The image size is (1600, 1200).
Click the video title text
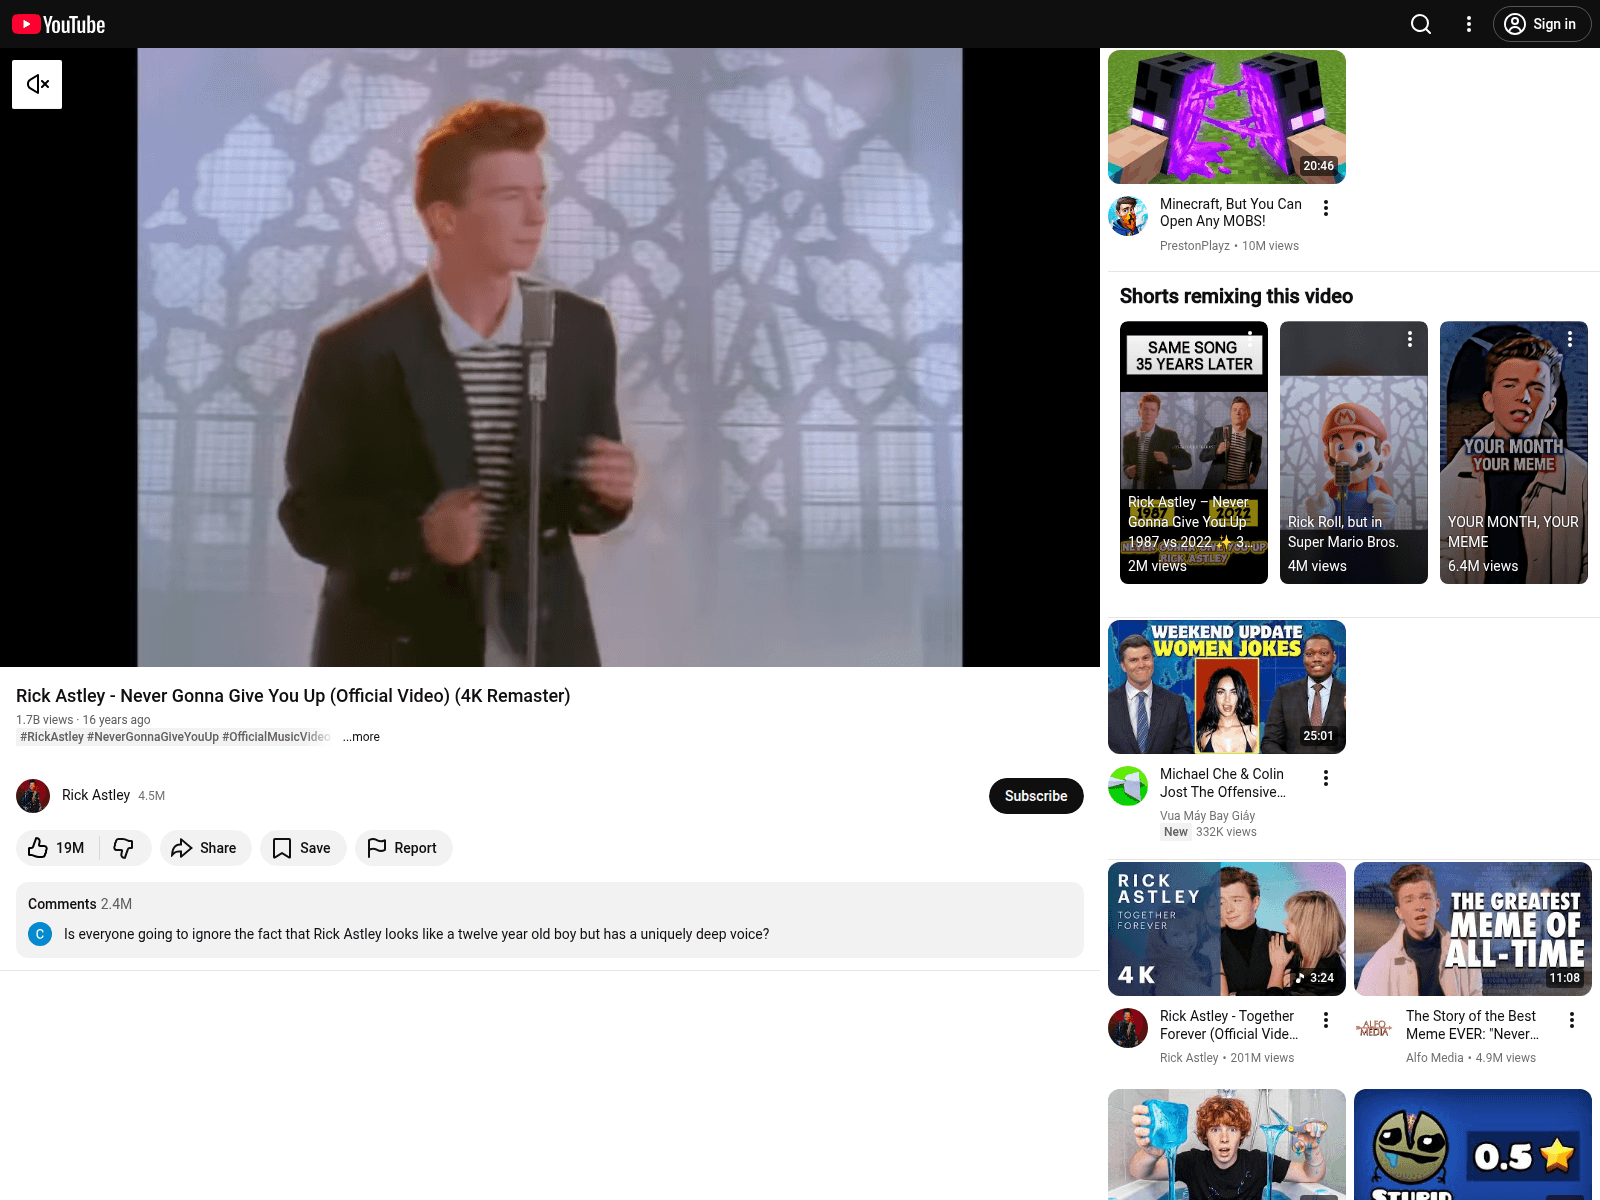(x=293, y=696)
